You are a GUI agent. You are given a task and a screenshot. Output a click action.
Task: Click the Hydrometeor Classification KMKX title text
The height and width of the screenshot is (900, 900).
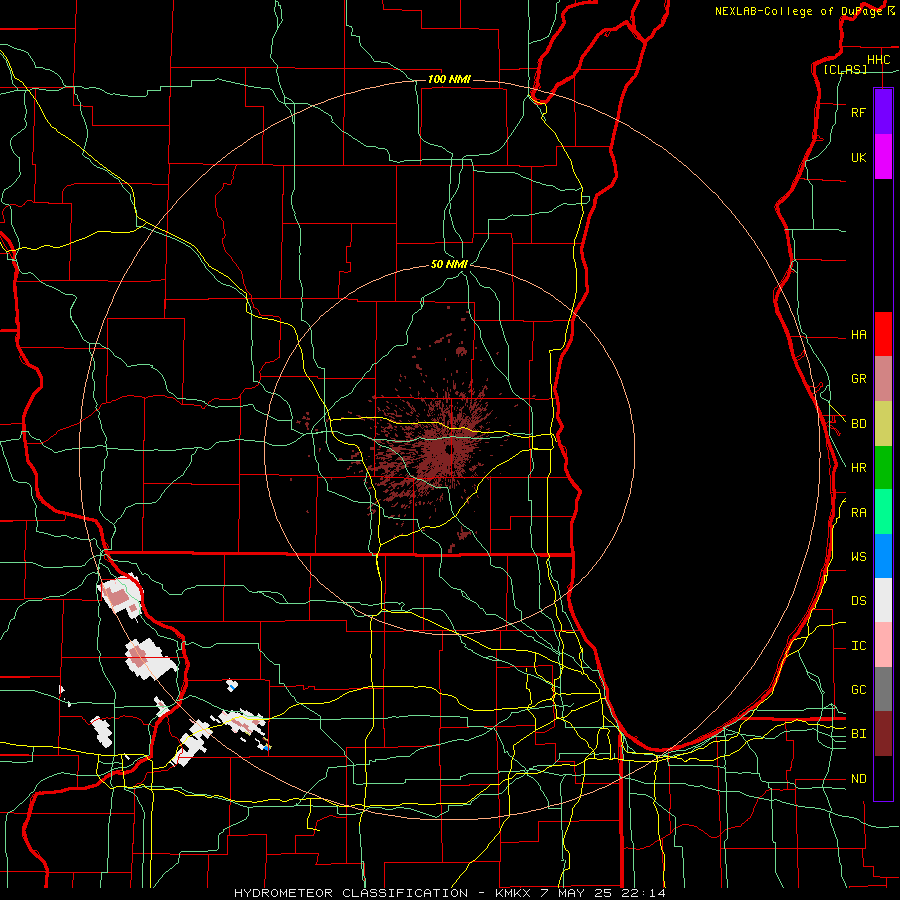click(x=450, y=893)
